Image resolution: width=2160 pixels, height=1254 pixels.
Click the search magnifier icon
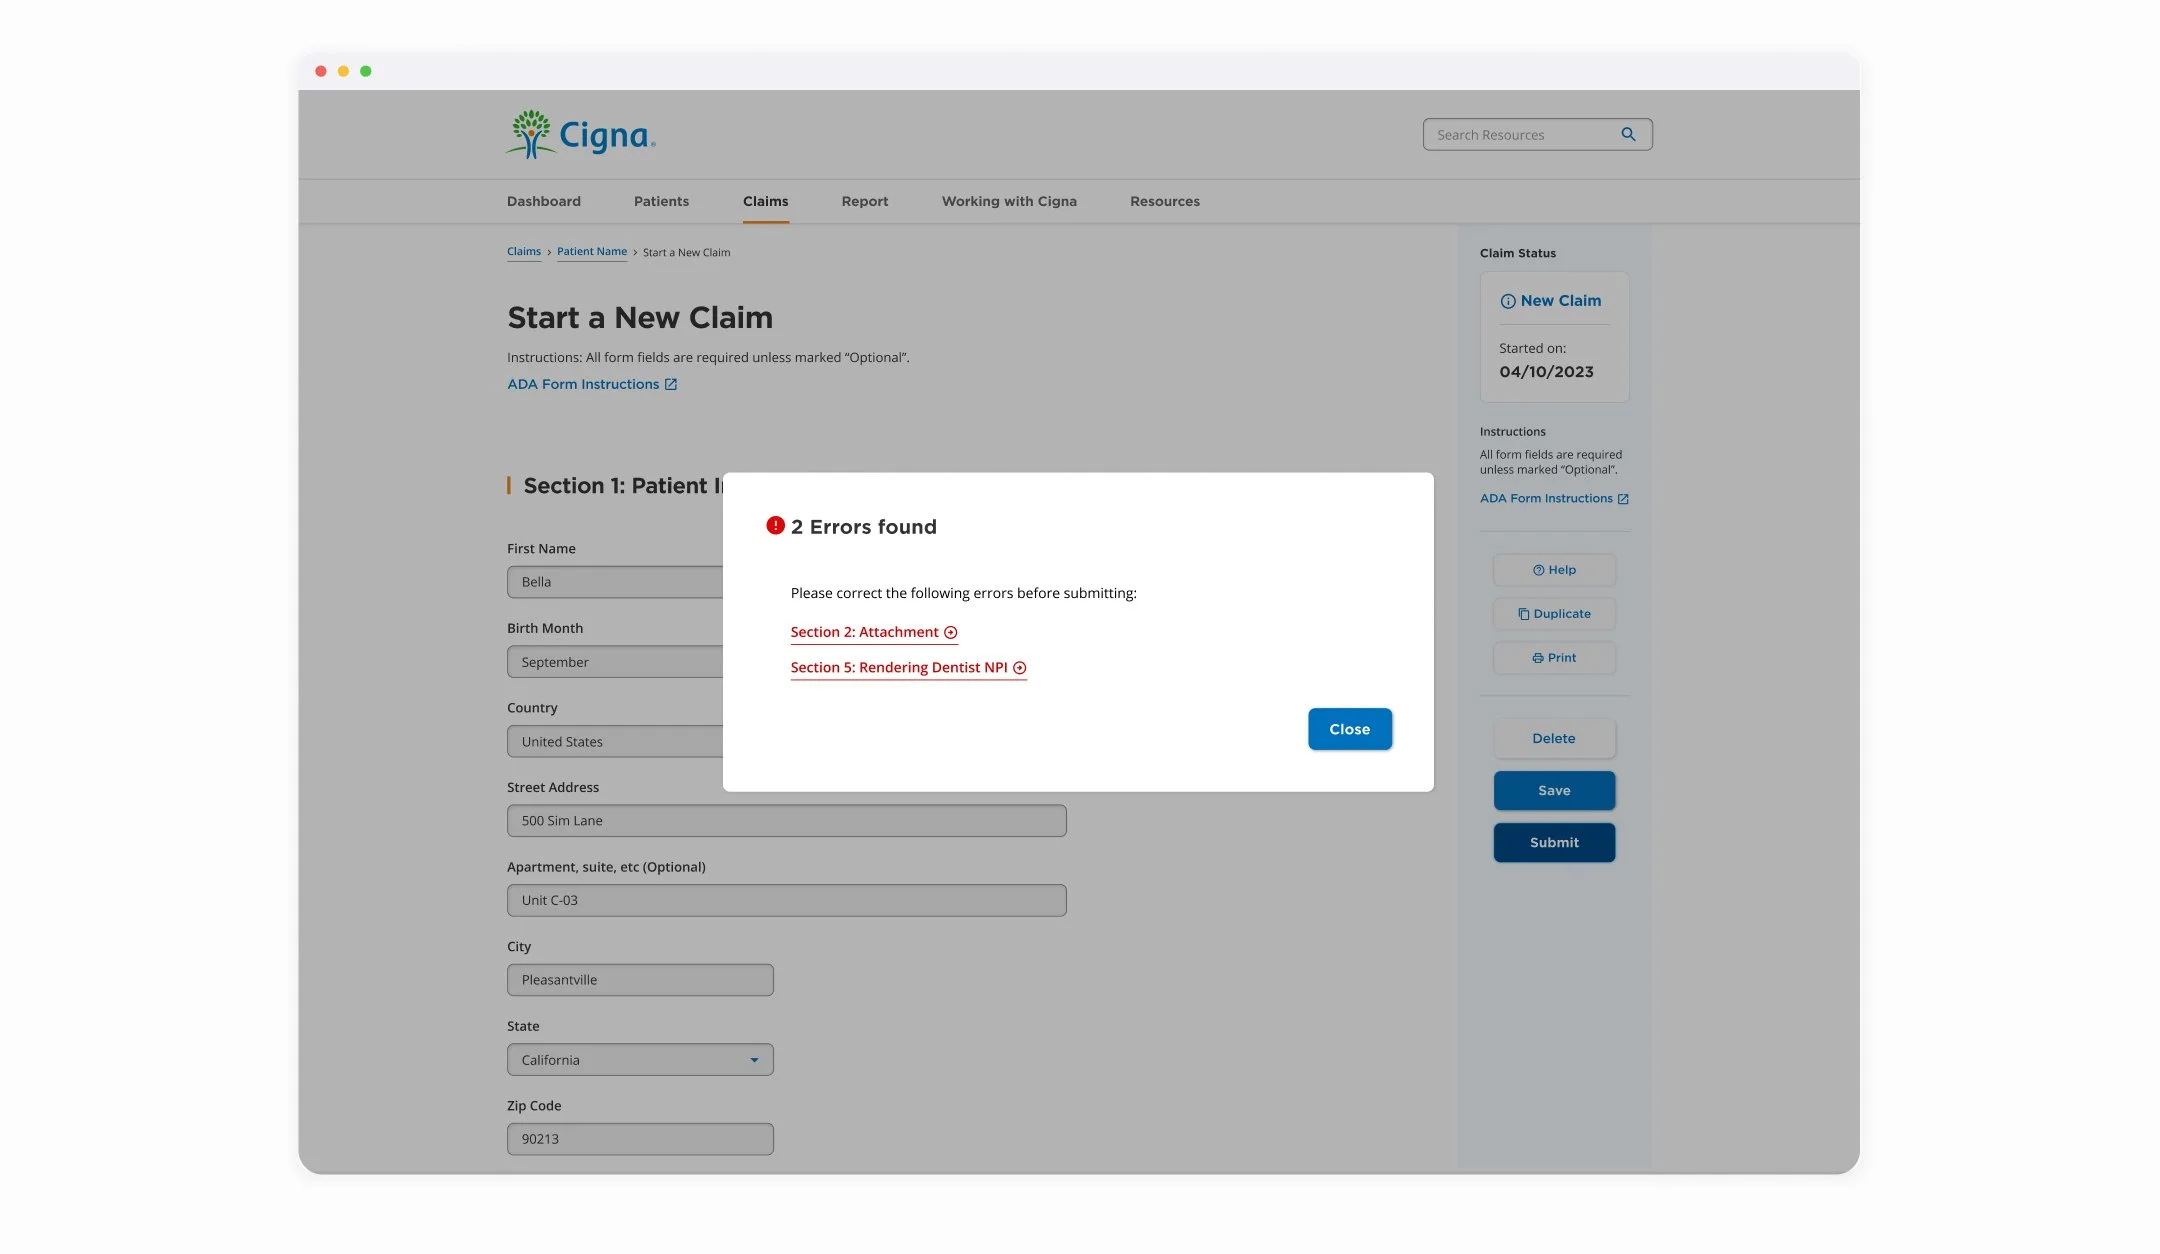(1628, 134)
